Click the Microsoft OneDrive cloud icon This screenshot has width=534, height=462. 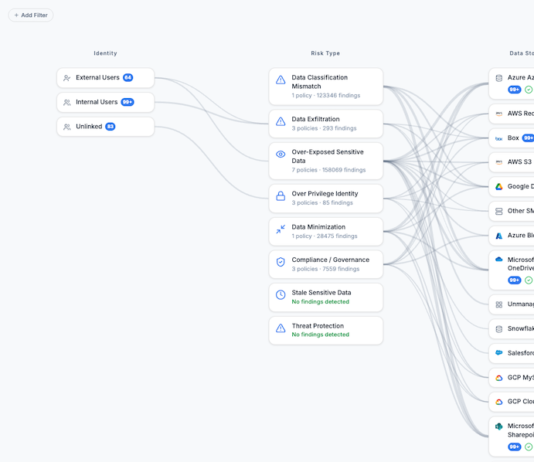point(499,259)
